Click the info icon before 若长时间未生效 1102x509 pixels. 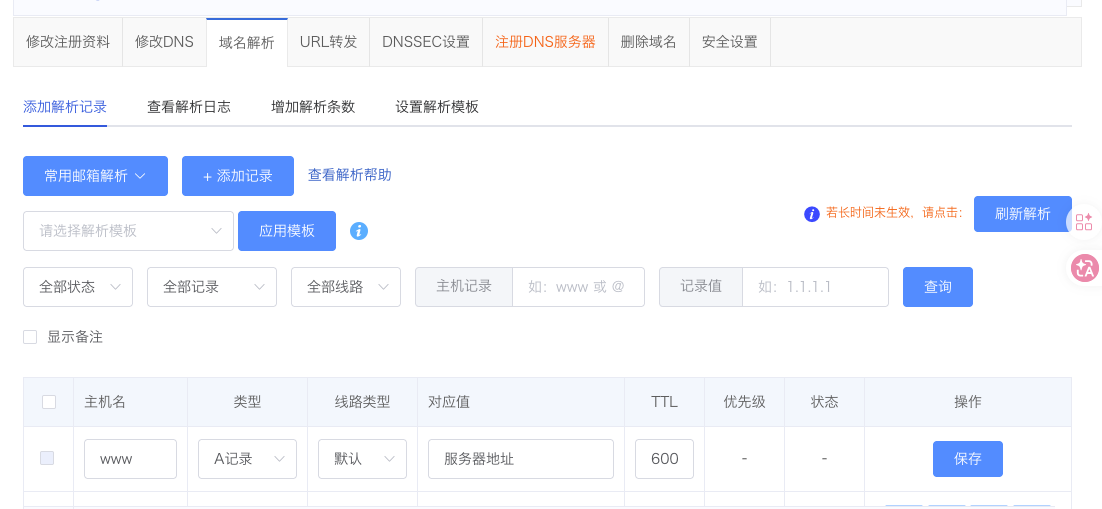tap(812, 213)
